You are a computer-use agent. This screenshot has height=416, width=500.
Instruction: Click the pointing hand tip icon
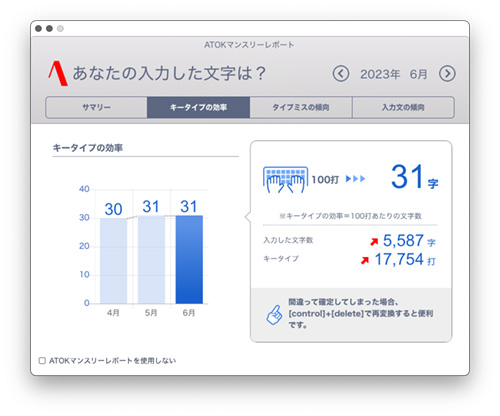(274, 315)
